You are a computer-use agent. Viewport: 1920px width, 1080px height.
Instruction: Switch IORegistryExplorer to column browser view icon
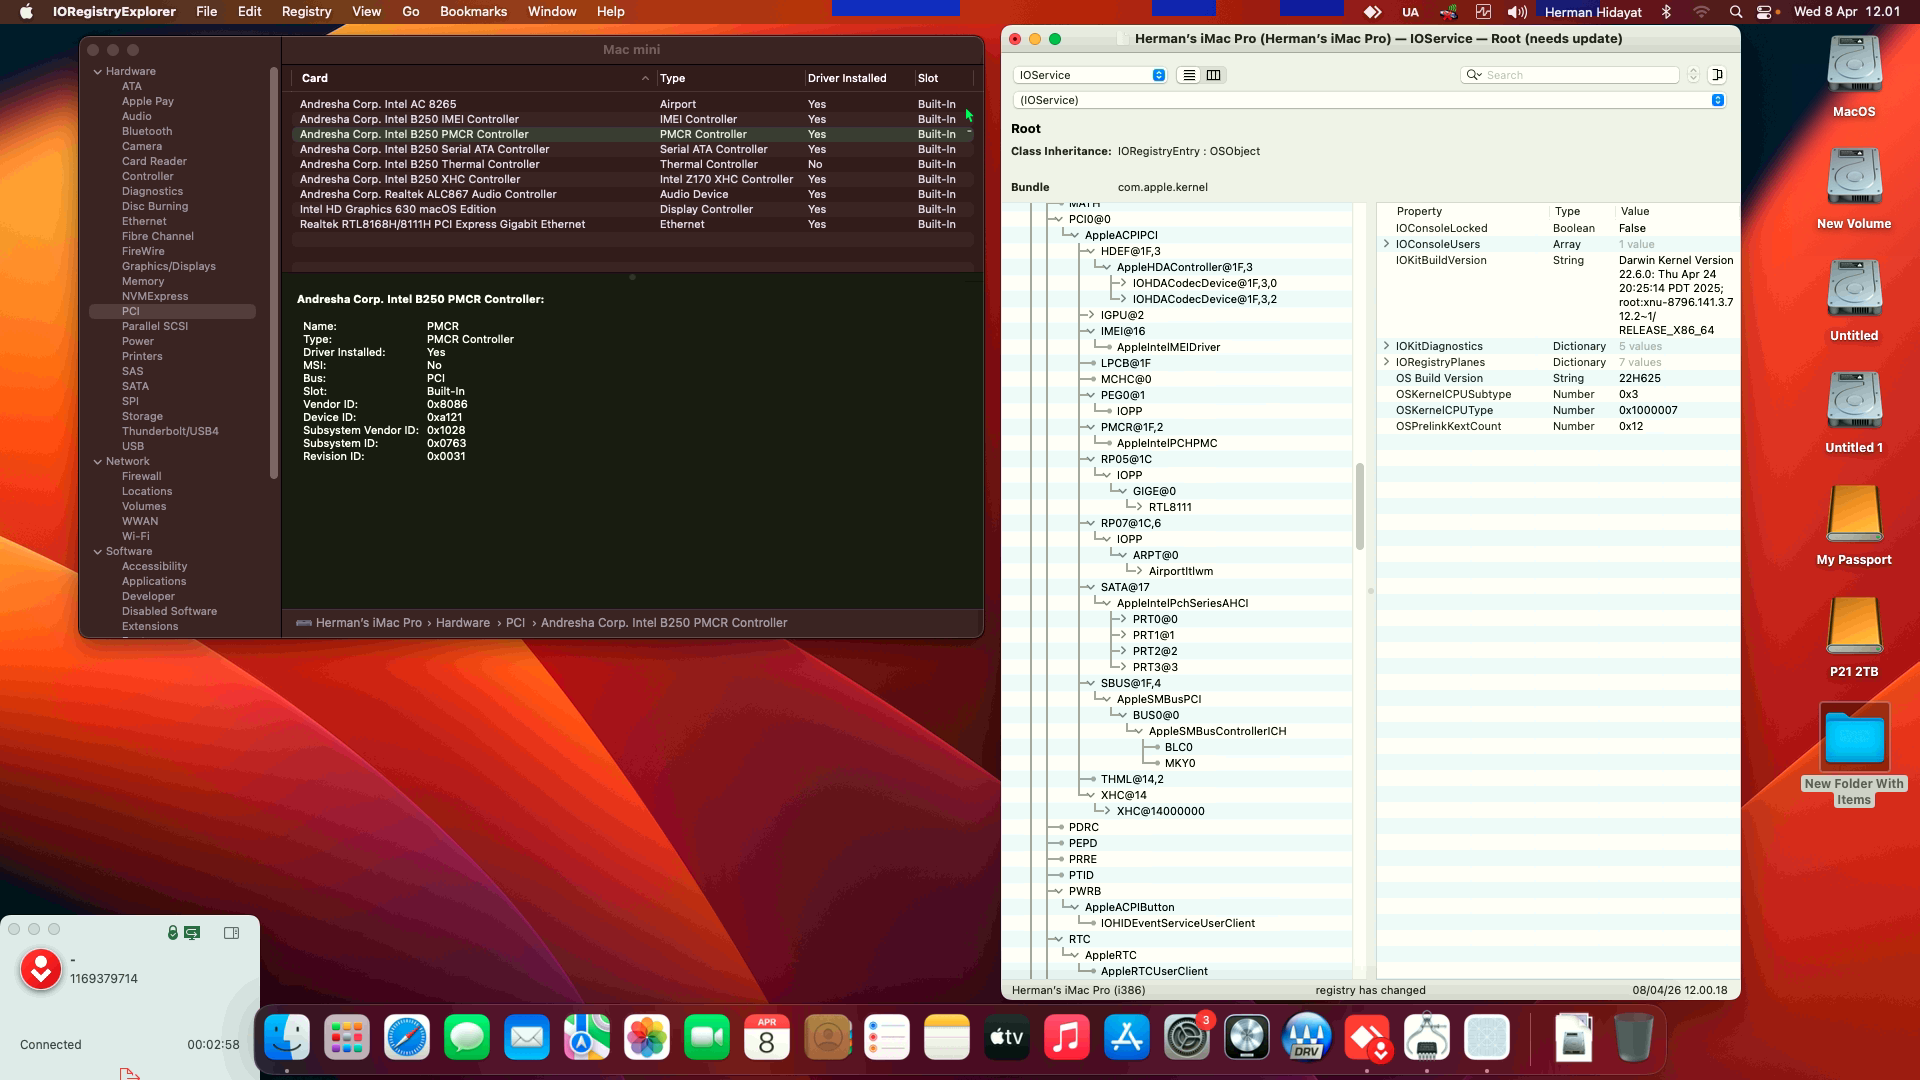pyautogui.click(x=1213, y=75)
